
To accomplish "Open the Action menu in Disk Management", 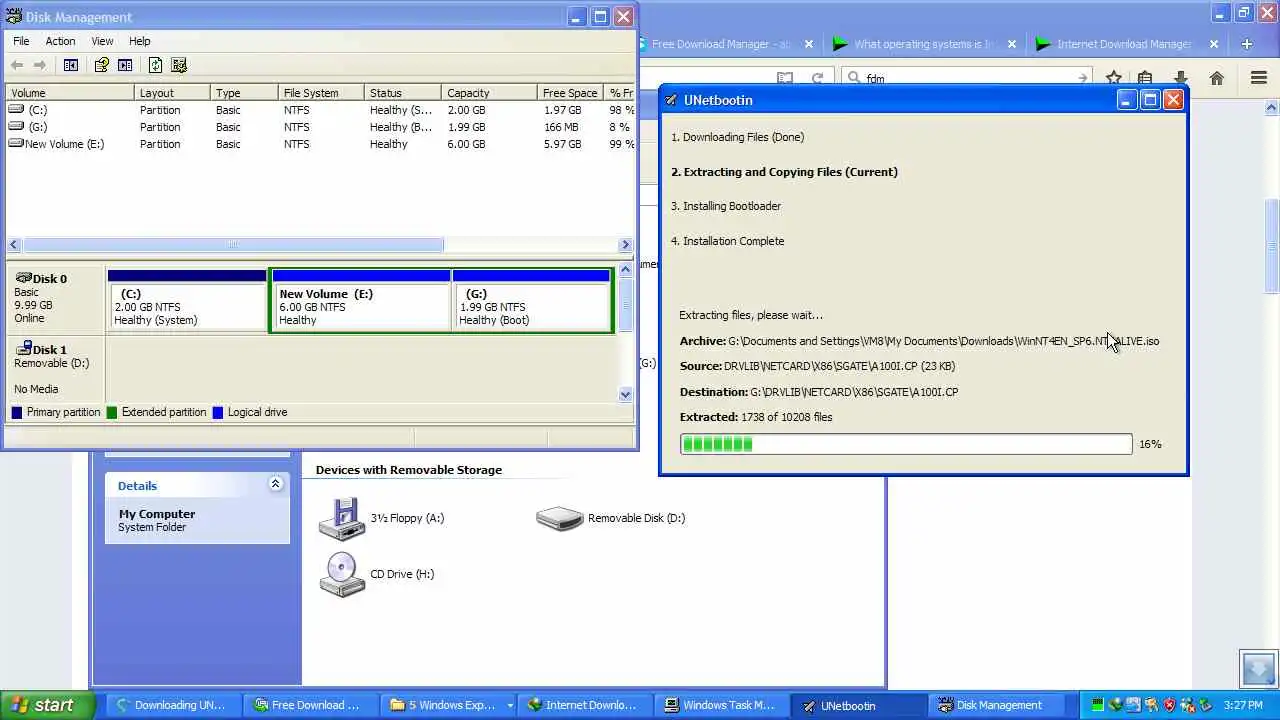I will (x=60, y=41).
